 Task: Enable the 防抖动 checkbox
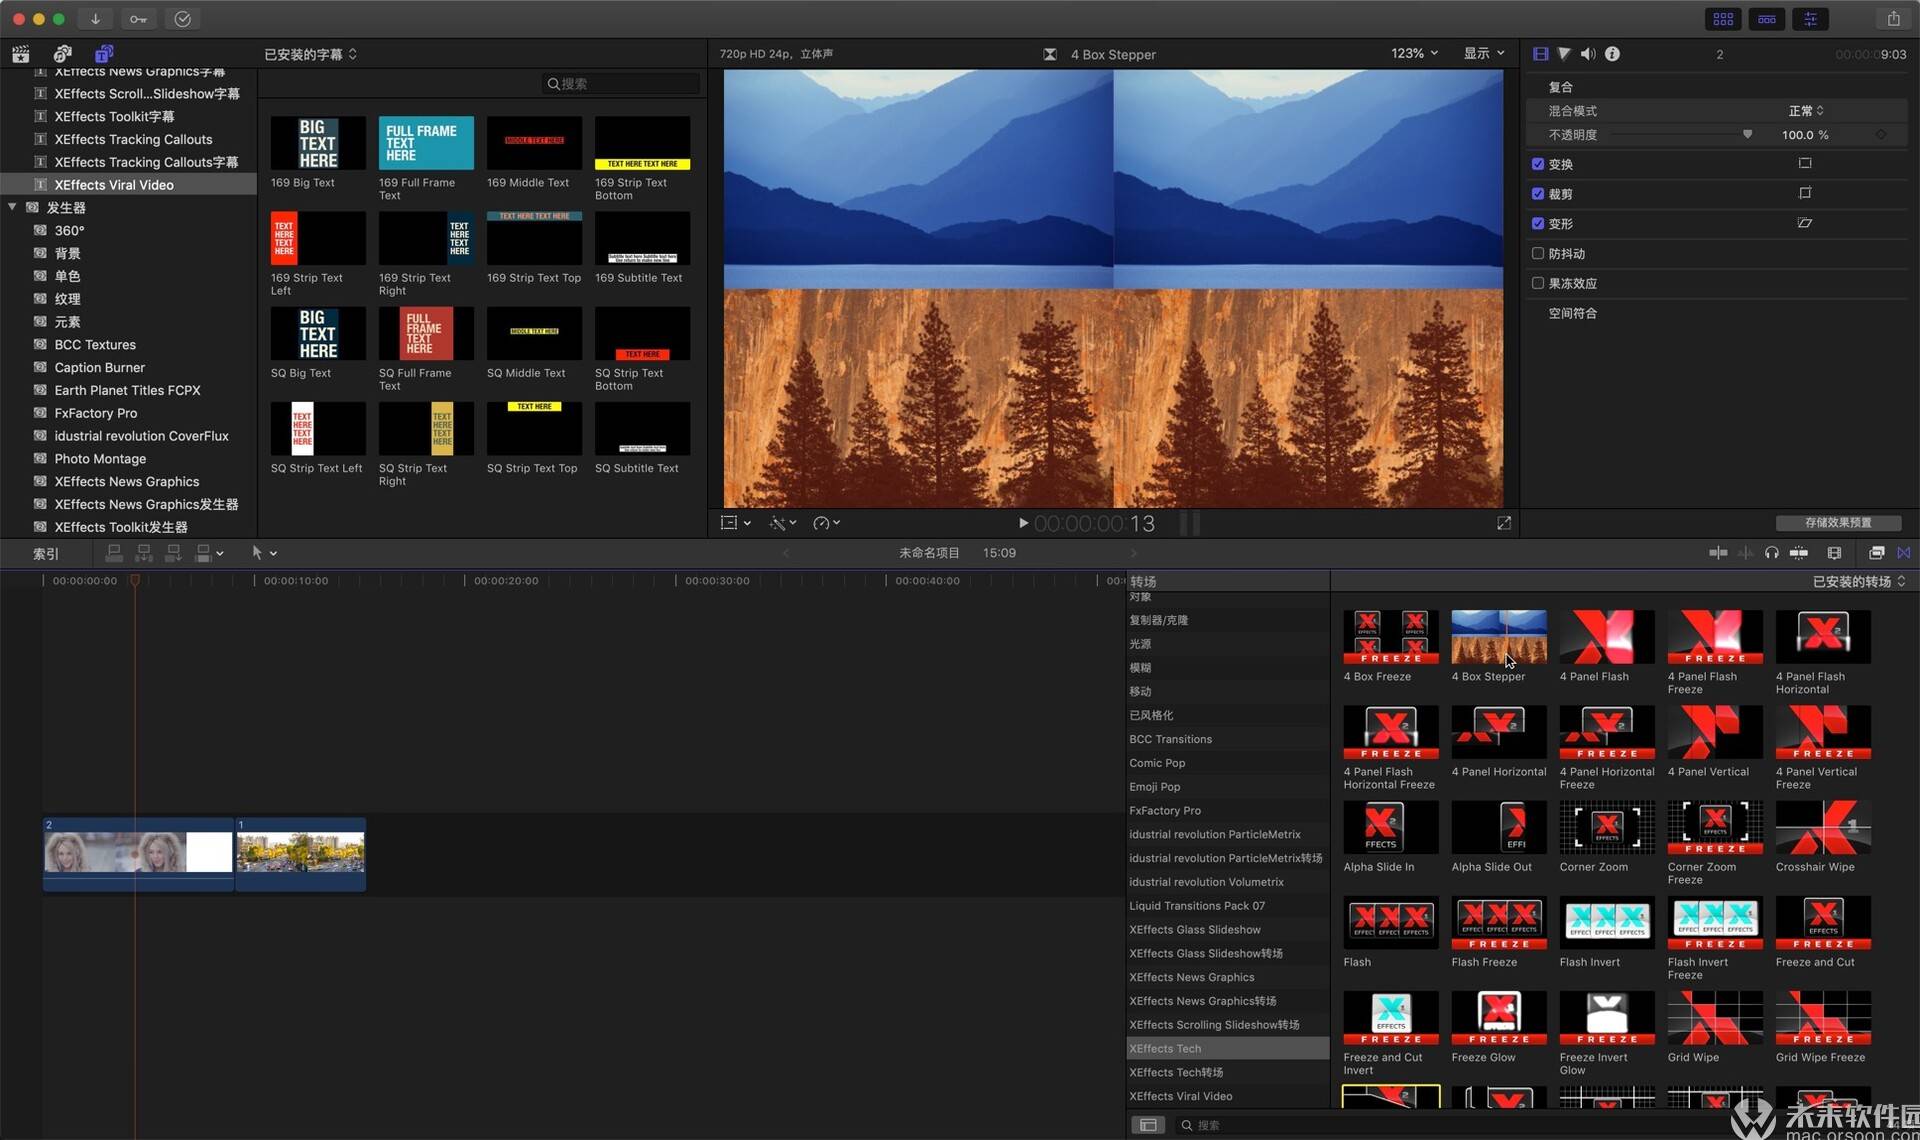(x=1538, y=254)
